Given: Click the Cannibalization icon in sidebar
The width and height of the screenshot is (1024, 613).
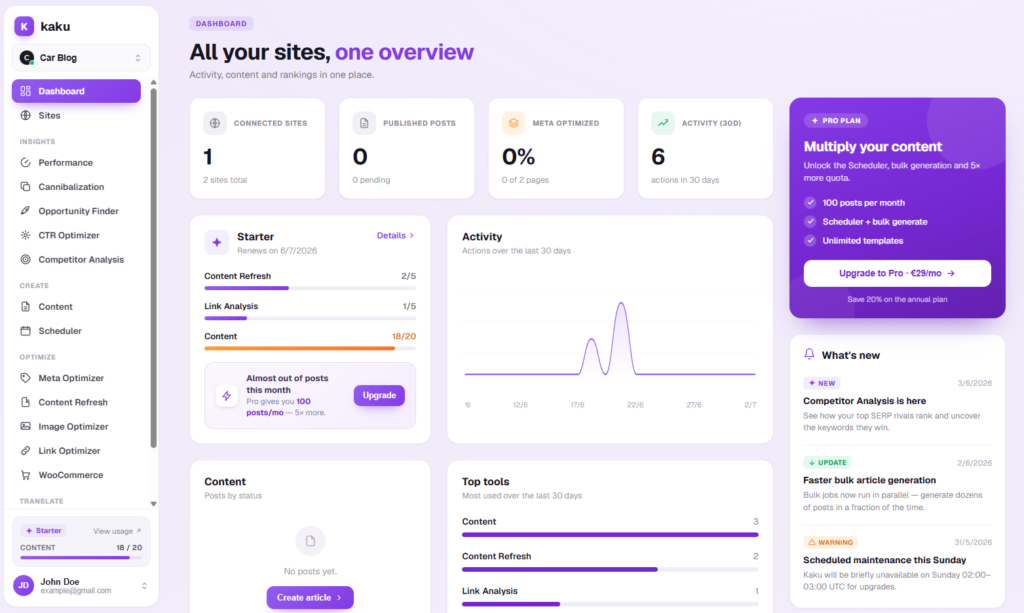Looking at the screenshot, I should tap(25, 187).
